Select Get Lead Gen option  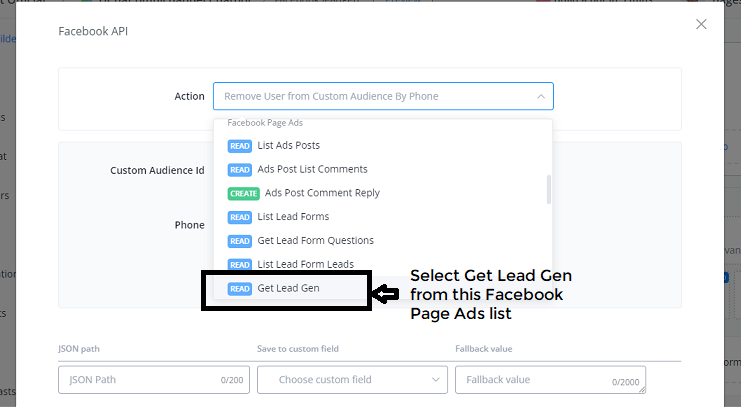(x=287, y=289)
